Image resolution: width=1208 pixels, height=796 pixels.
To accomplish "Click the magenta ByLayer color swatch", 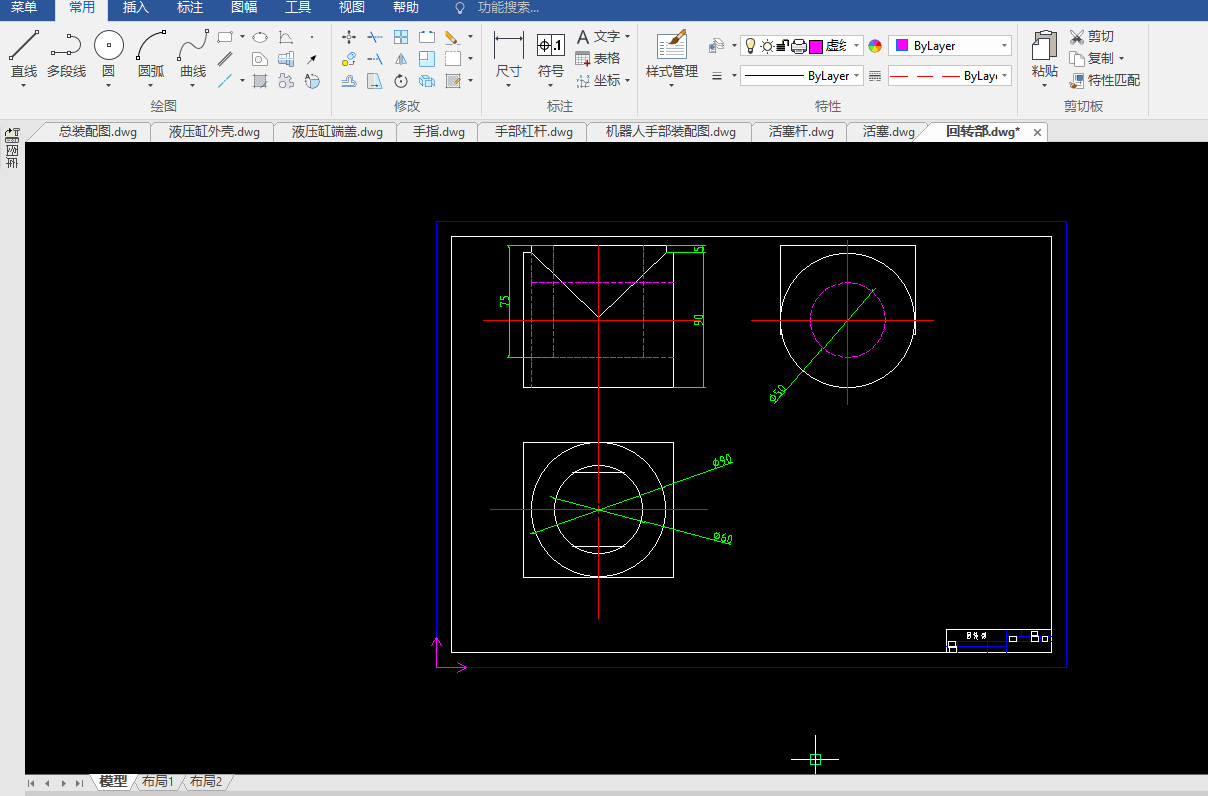I will (902, 46).
